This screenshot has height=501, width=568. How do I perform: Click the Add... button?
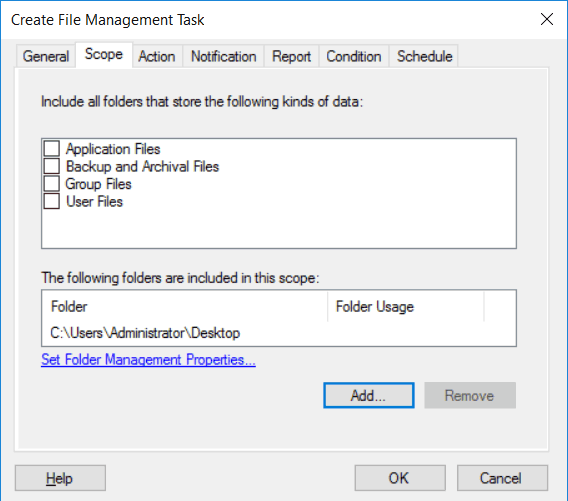pyautogui.click(x=369, y=395)
